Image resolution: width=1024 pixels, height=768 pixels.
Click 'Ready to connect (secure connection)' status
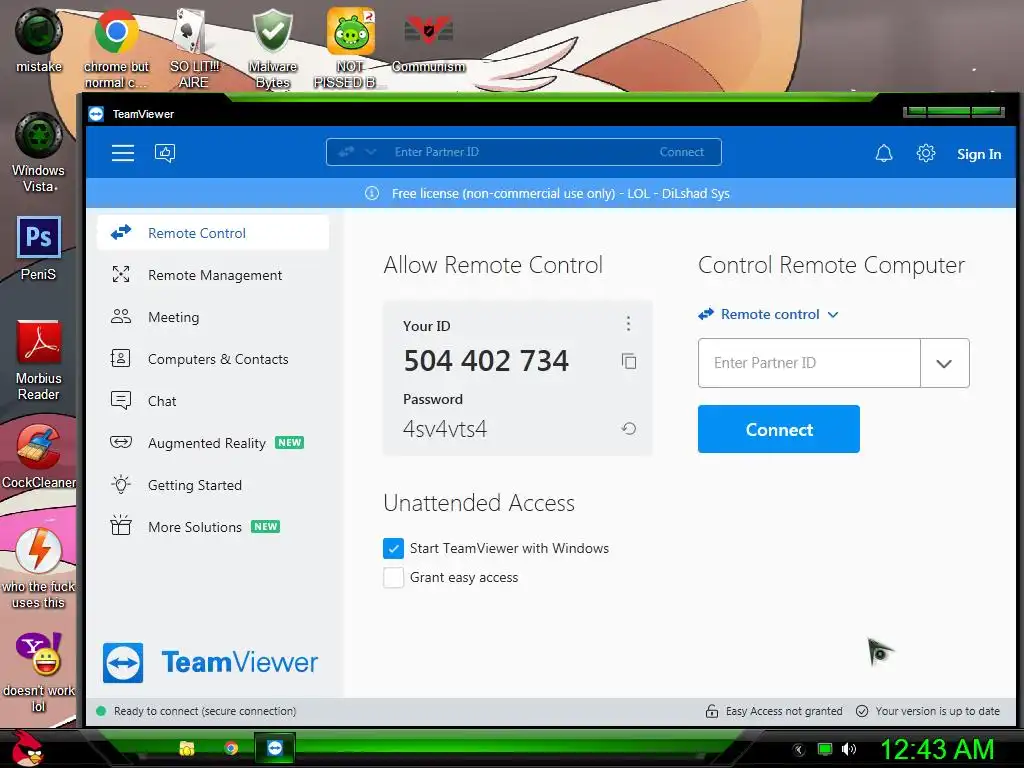(204, 711)
